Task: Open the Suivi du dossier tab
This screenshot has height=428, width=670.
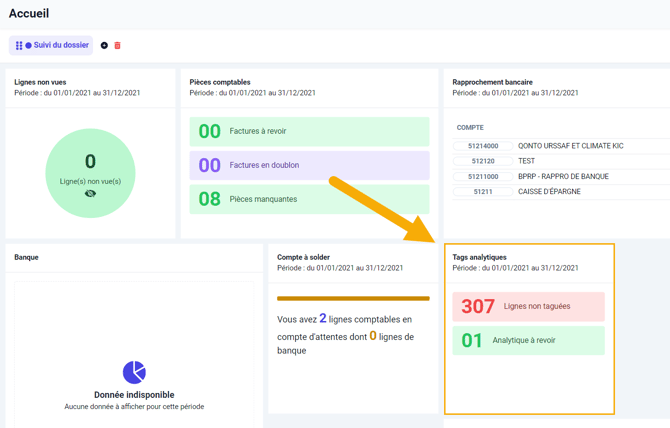Action: (x=56, y=46)
